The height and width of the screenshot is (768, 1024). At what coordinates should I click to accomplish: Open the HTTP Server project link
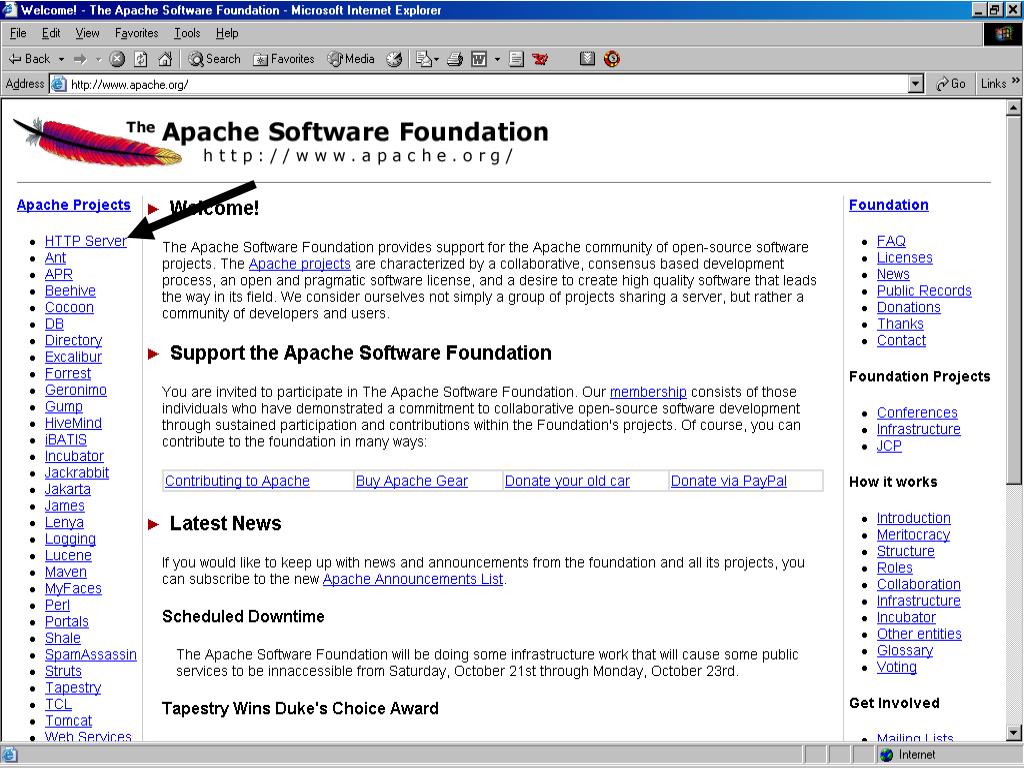[86, 241]
